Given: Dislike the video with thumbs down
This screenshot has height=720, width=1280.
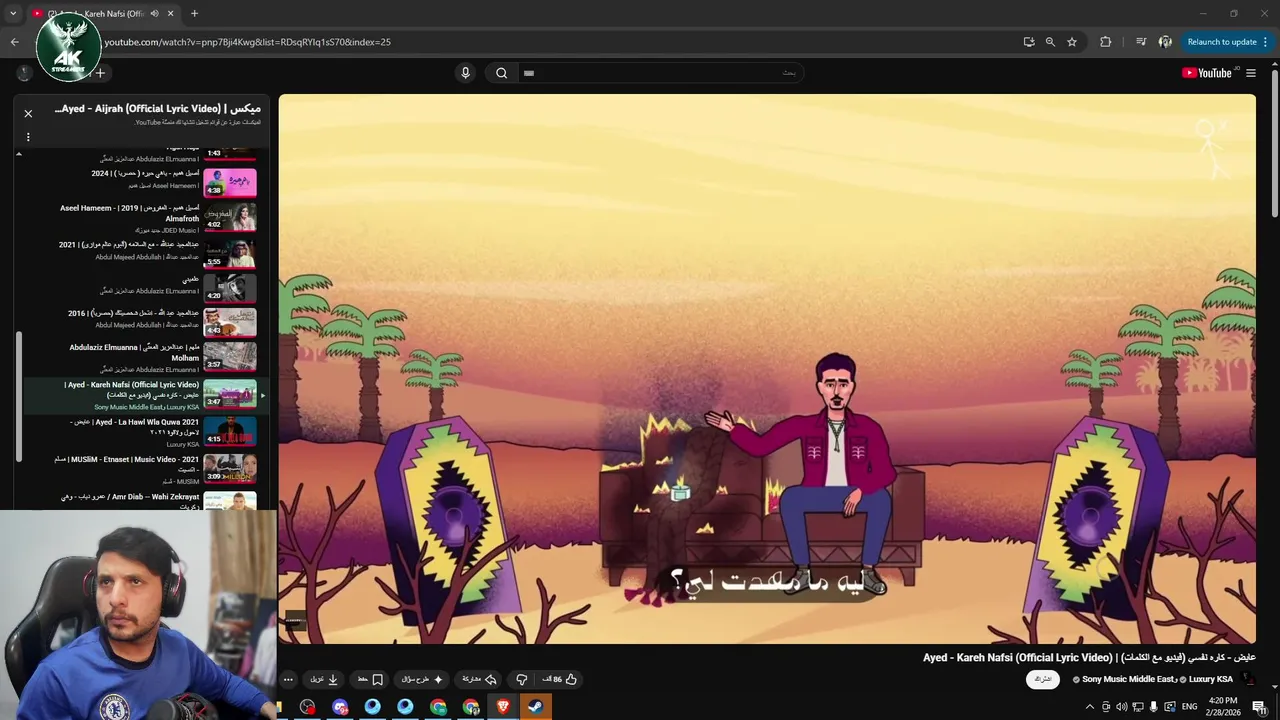Looking at the screenshot, I should coord(521,679).
